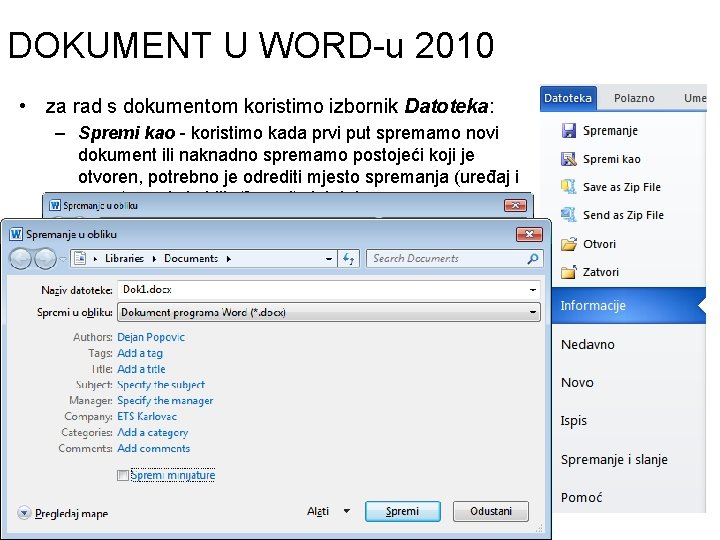
Task: Select Ispis in the file menu
Action: (574, 421)
